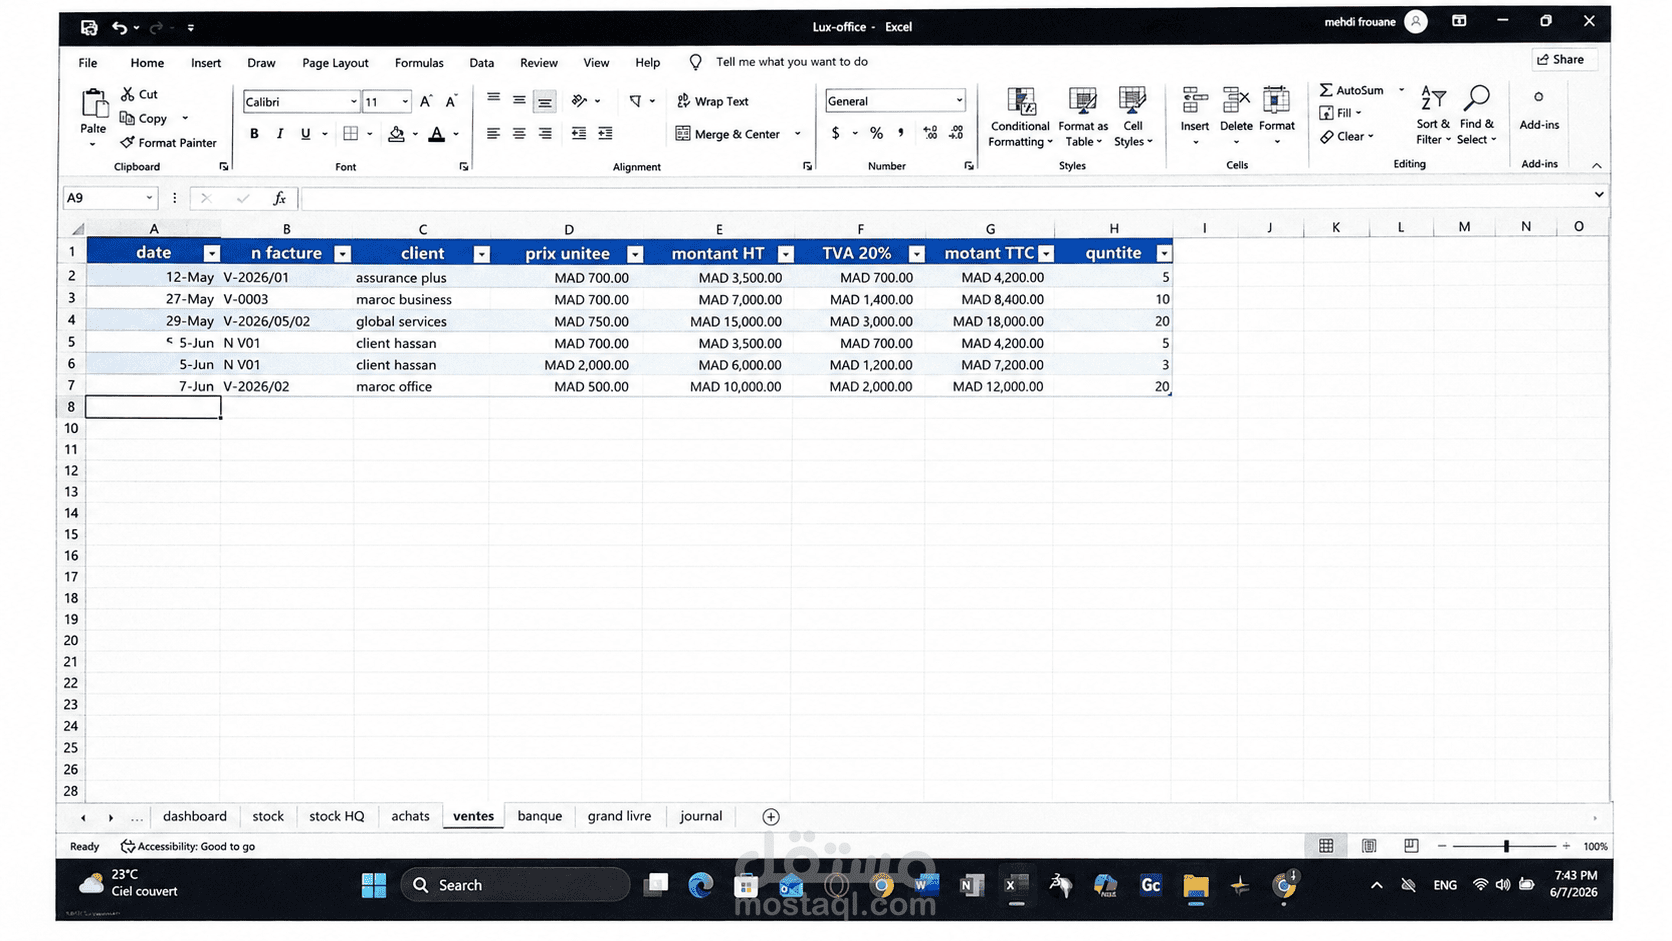Image resolution: width=1672 pixels, height=941 pixels.
Task: Adjust the zoom slider handle
Action: 1506,847
